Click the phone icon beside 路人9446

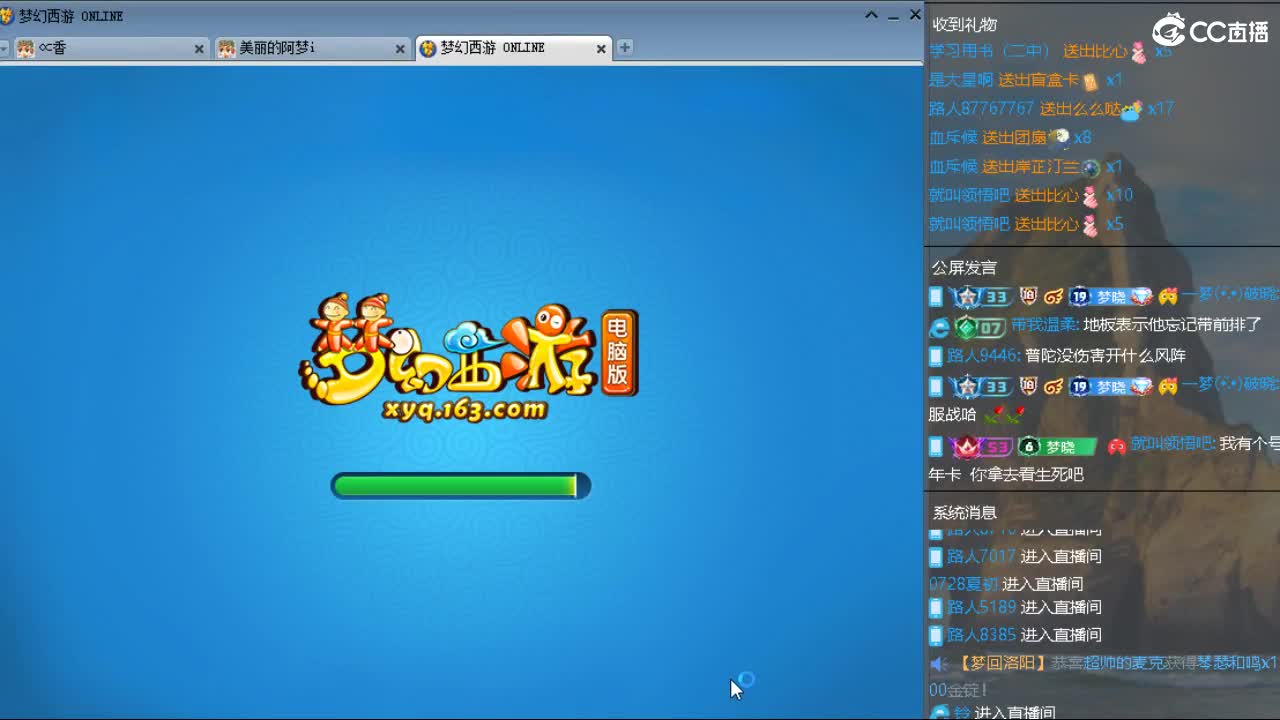coord(936,355)
